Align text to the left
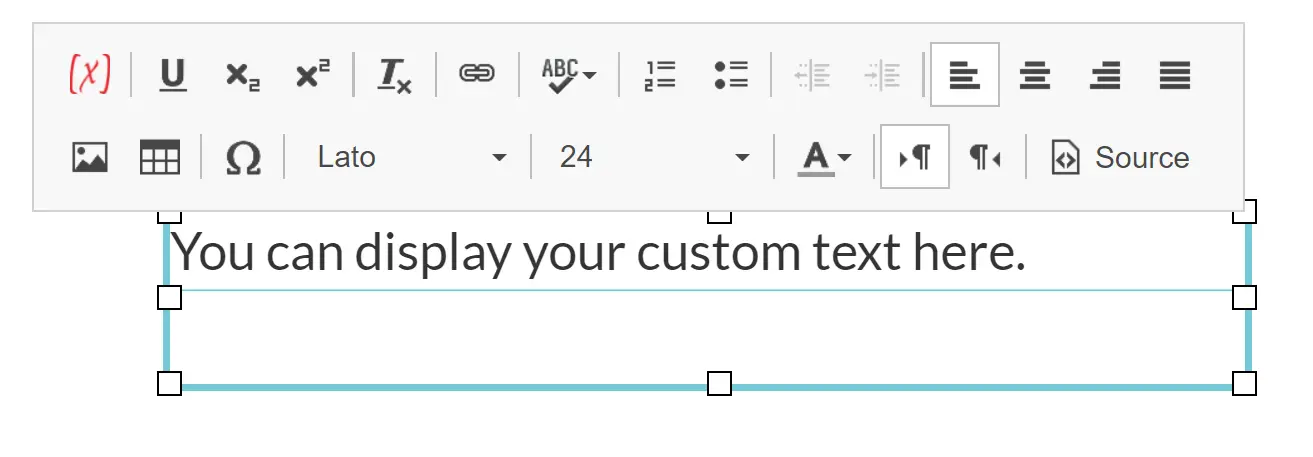The image size is (1313, 457). (x=964, y=75)
